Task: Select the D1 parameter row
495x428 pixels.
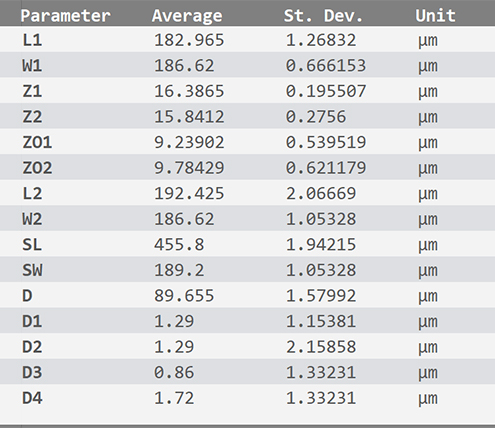Action: pos(247,321)
